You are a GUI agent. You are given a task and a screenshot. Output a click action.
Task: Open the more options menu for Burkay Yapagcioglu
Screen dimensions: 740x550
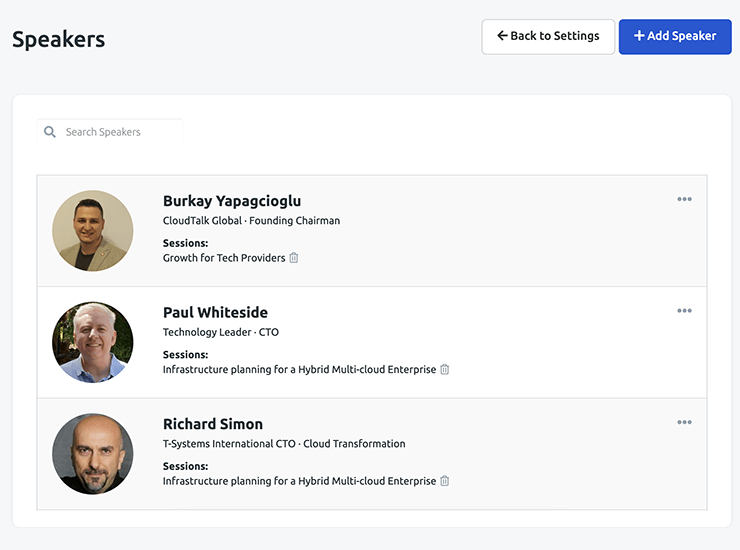(x=684, y=199)
